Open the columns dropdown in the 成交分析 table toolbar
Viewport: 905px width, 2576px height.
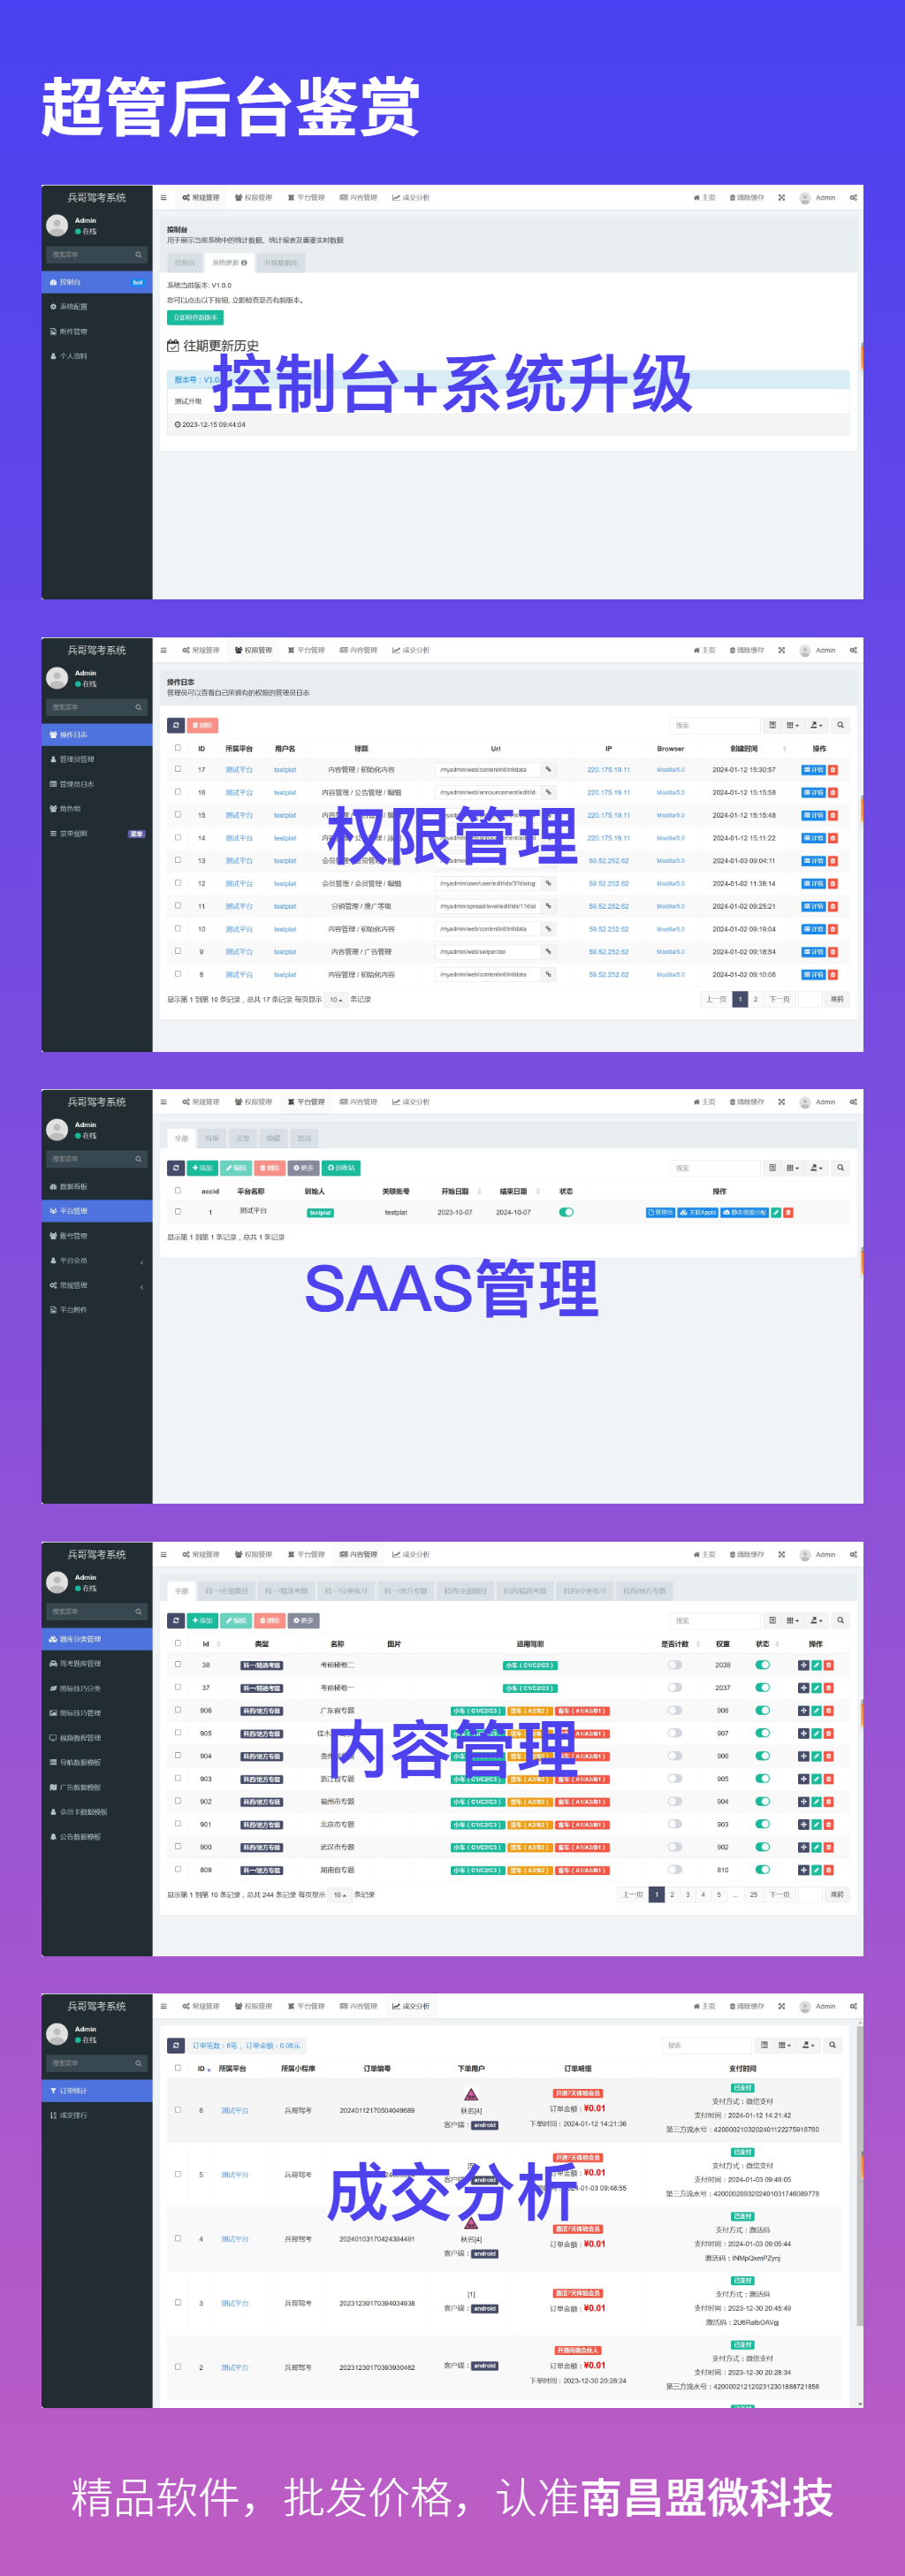[786, 2045]
